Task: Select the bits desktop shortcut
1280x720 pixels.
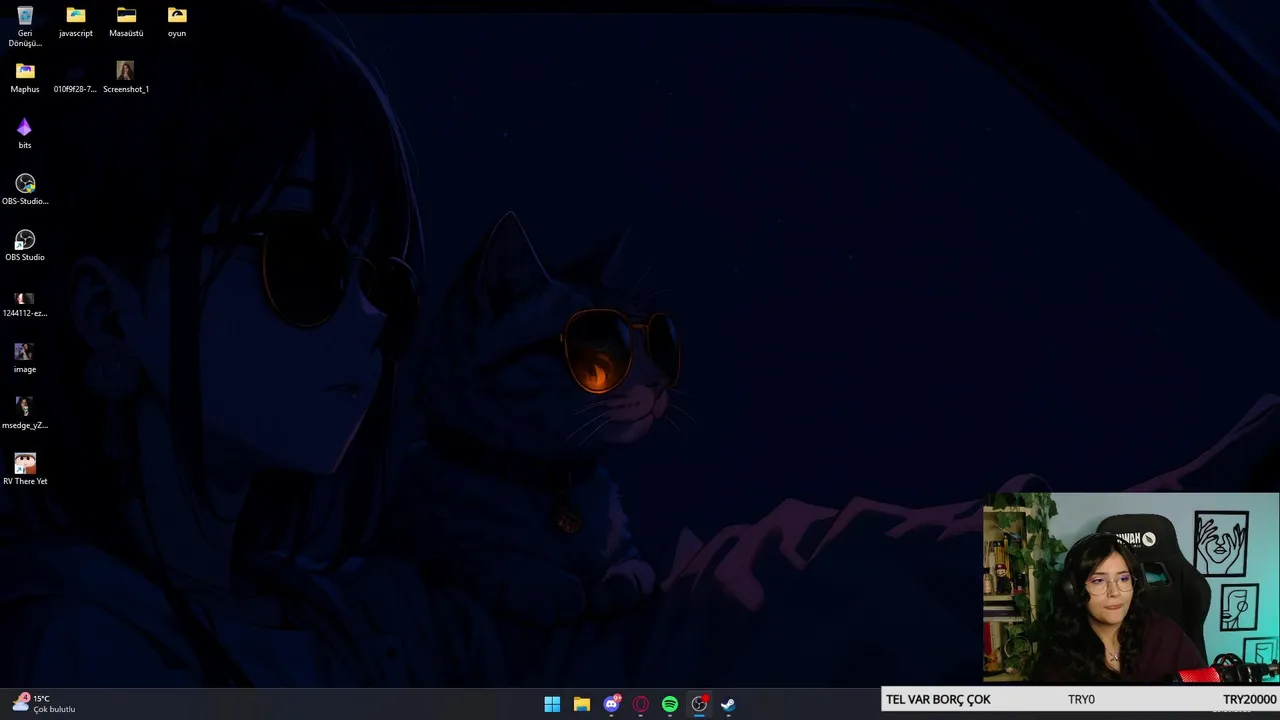Action: tap(25, 134)
